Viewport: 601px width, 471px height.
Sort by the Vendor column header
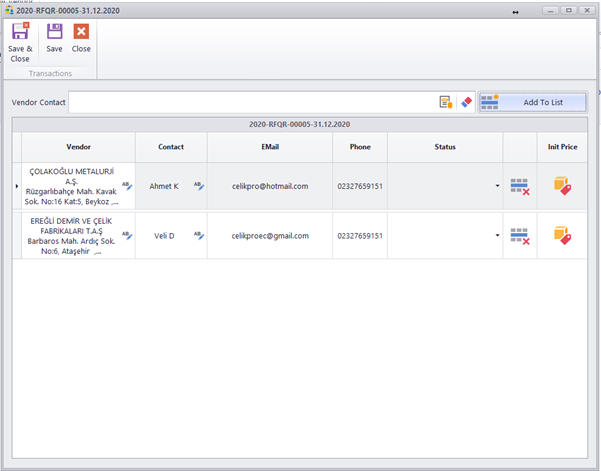click(78, 147)
